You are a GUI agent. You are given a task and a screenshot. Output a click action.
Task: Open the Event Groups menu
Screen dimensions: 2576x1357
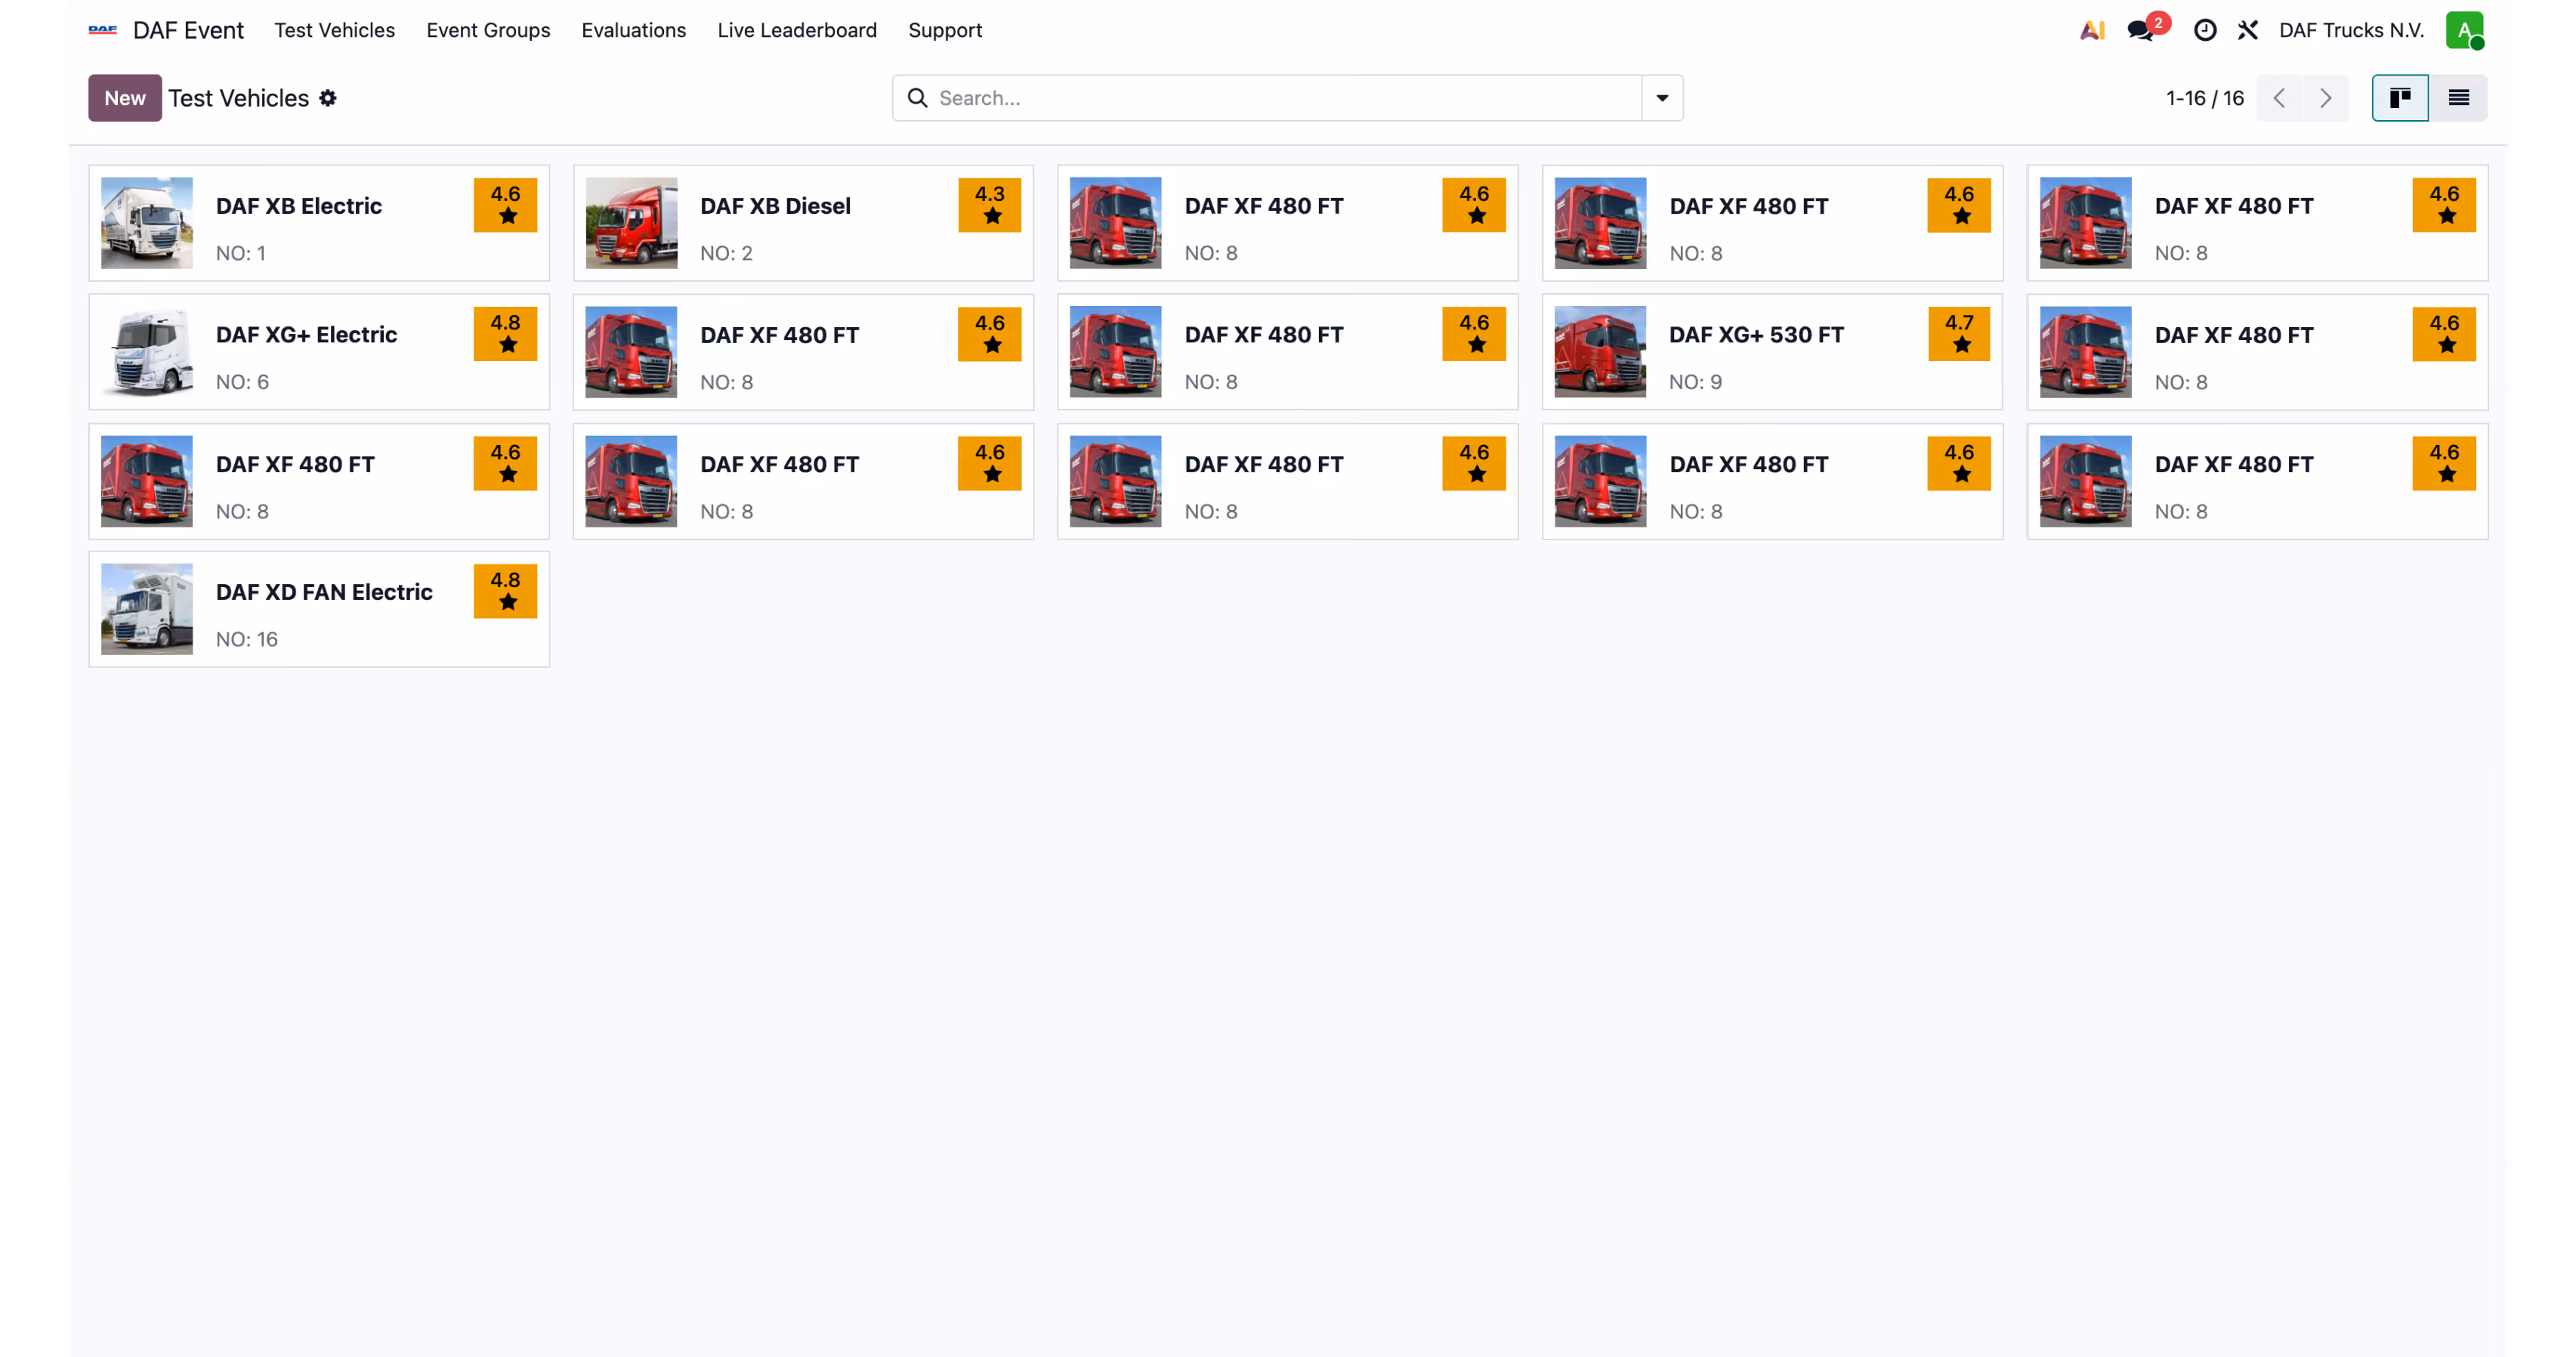(x=488, y=30)
